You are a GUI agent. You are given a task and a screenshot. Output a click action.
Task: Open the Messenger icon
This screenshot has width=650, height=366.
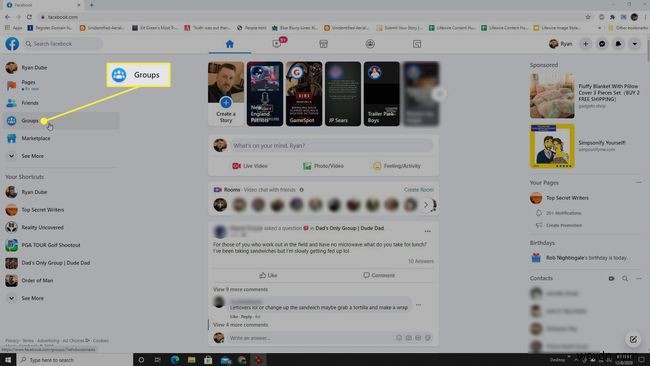(x=602, y=44)
